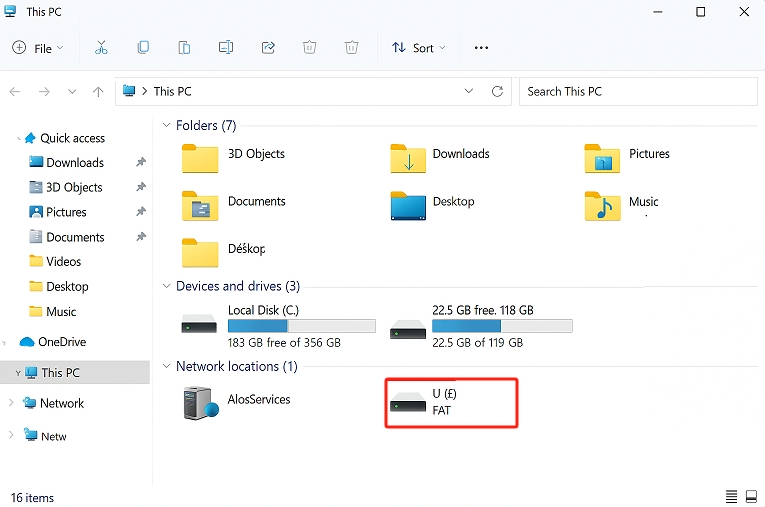Screen dimensions: 765x507
Task: Click '16 items' status text
Action: [32, 498]
